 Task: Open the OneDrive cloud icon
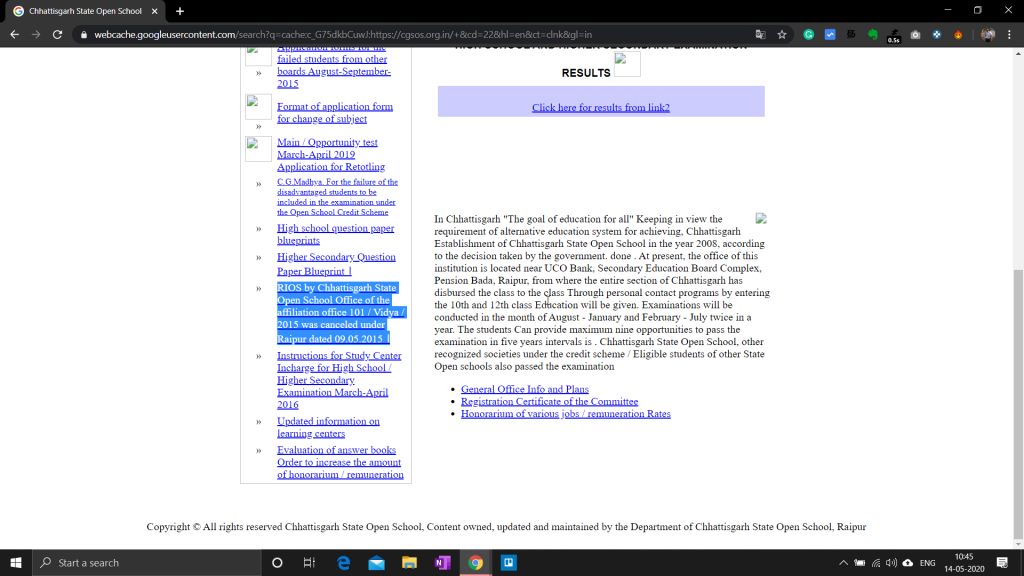[908, 562]
